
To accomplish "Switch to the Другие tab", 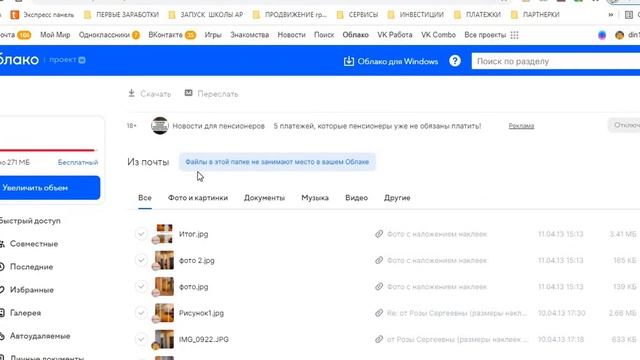I will [x=397, y=198].
